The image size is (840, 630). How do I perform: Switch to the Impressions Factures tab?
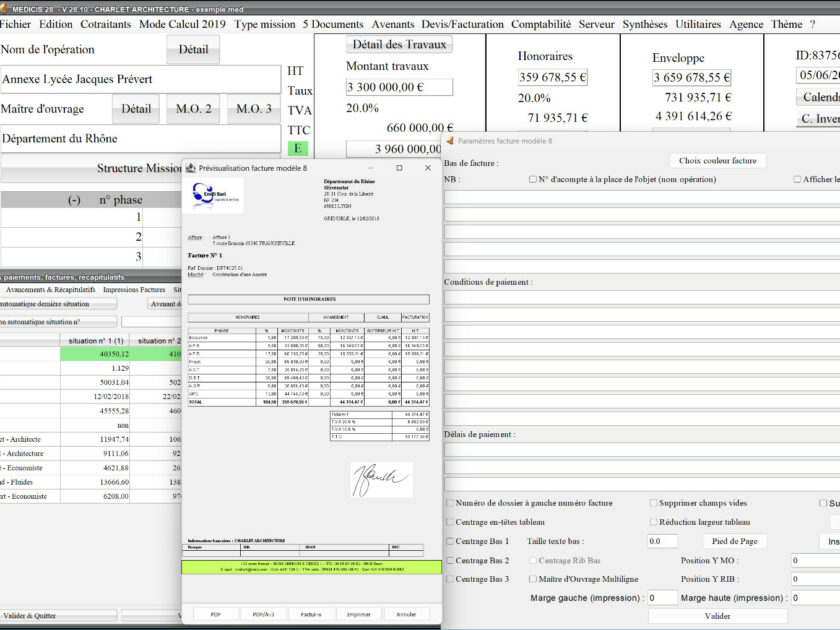(x=134, y=289)
